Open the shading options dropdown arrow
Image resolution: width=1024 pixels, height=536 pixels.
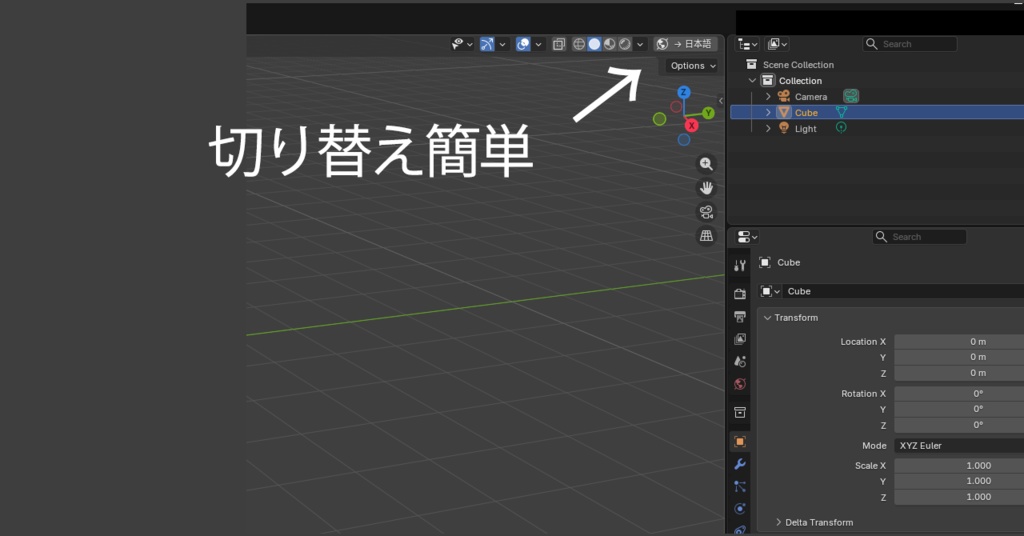point(640,44)
